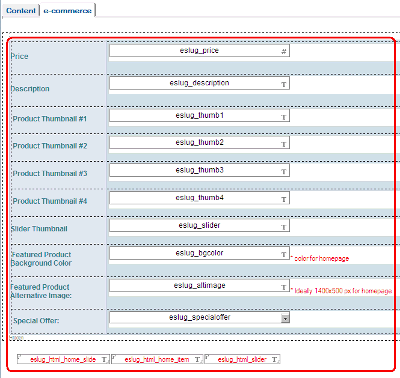Click the eslug_html_home_item field

click(157, 359)
